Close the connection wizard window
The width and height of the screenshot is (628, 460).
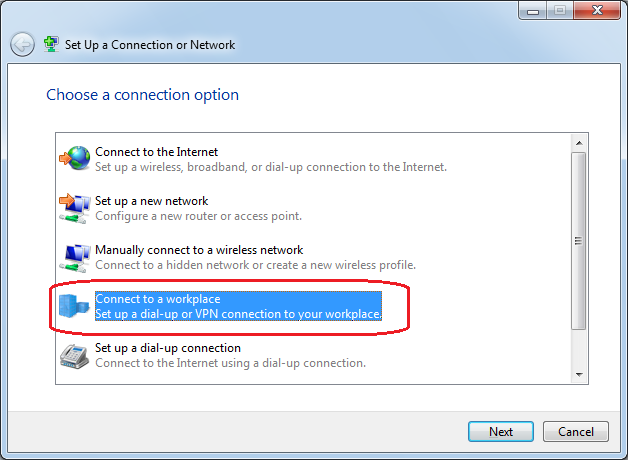click(x=596, y=10)
